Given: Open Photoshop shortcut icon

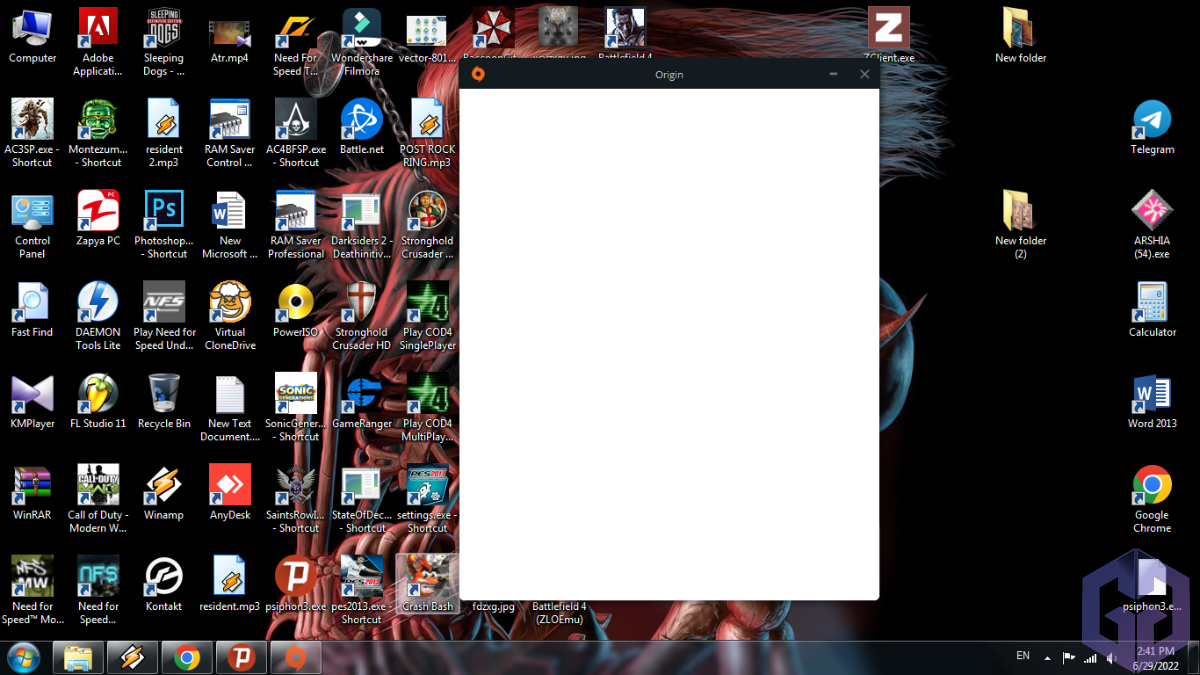Looking at the screenshot, I should click(x=164, y=224).
